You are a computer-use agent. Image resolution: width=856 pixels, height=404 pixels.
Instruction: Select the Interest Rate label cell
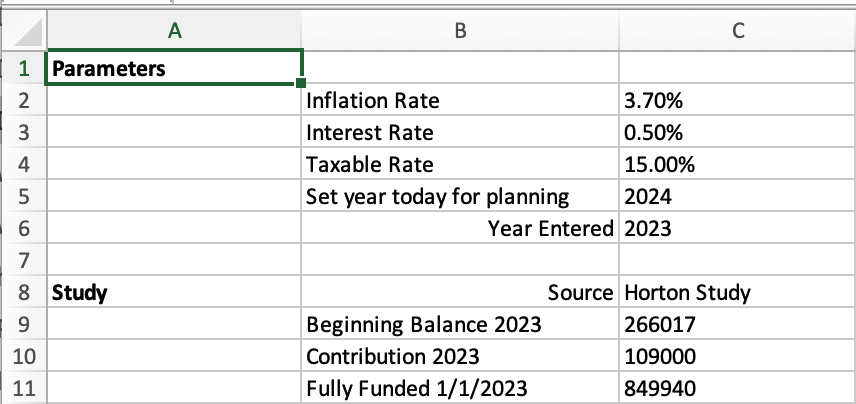[x=460, y=133]
